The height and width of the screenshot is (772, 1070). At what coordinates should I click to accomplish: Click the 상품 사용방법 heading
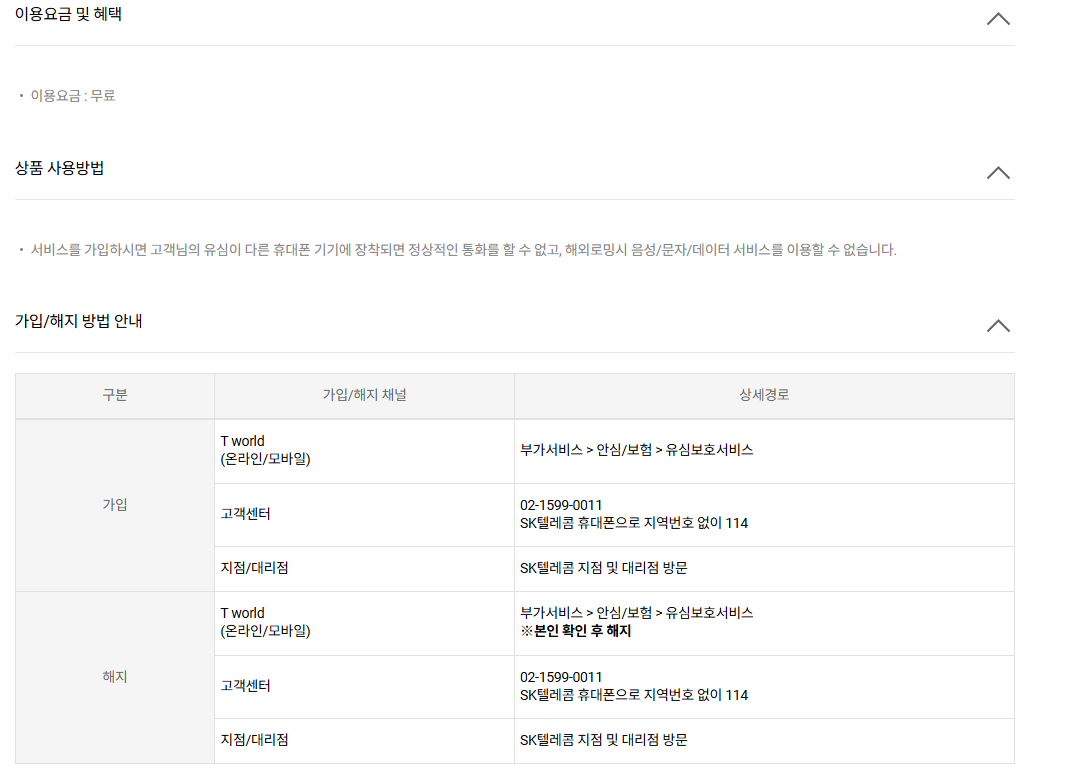pyautogui.click(x=59, y=168)
